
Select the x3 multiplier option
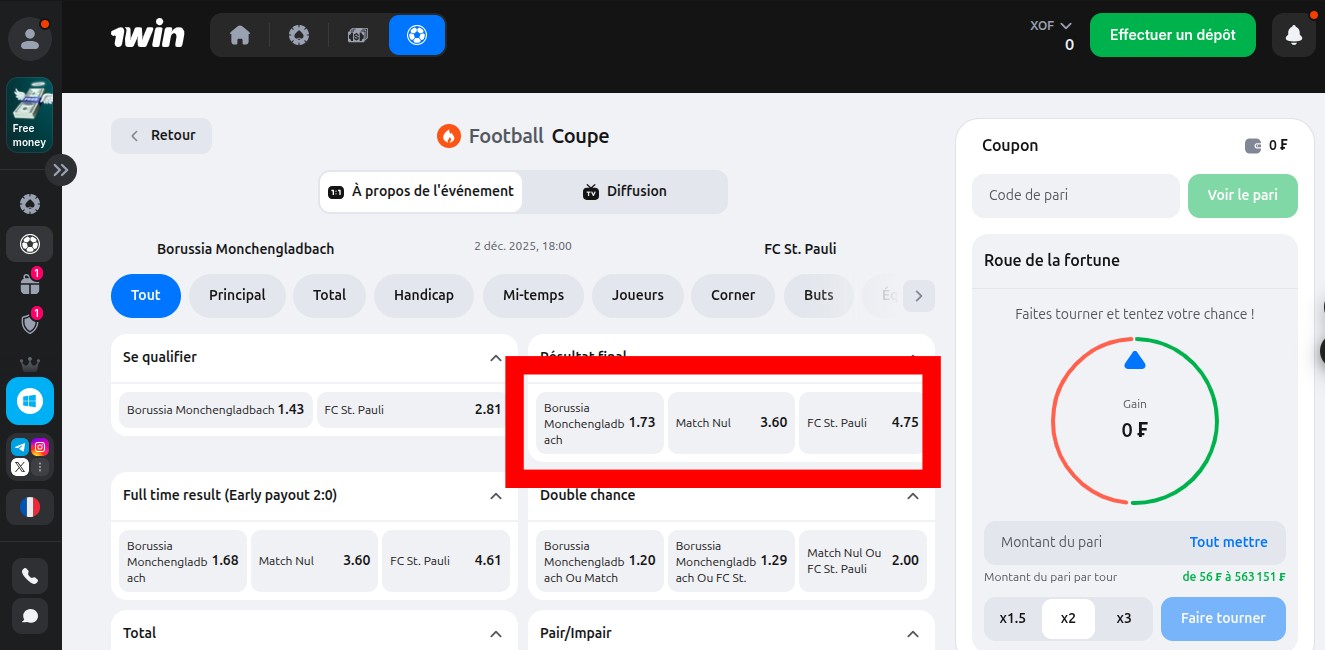pyautogui.click(x=1123, y=618)
